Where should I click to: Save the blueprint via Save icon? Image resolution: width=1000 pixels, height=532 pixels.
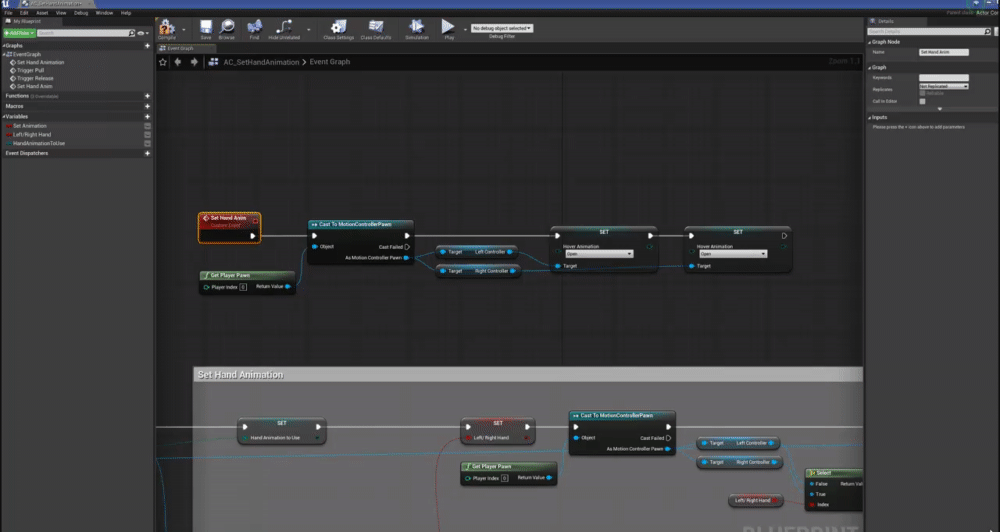(x=205, y=27)
